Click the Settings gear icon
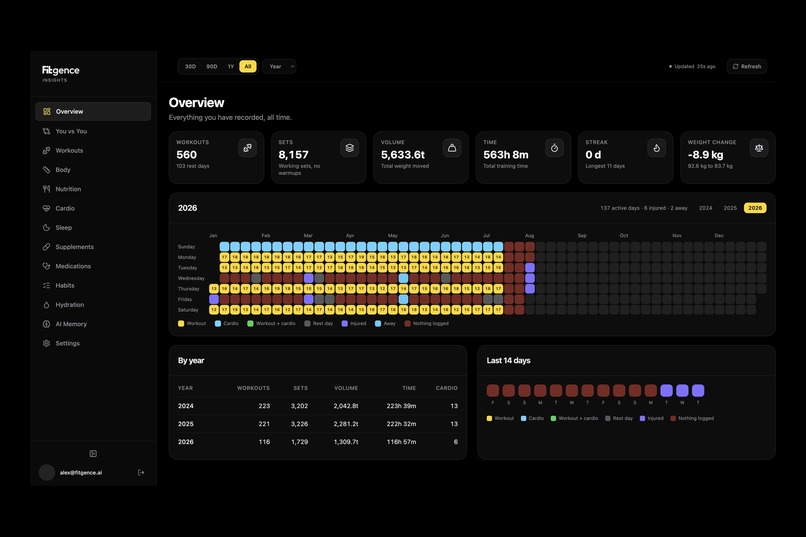806x537 pixels. tap(46, 343)
